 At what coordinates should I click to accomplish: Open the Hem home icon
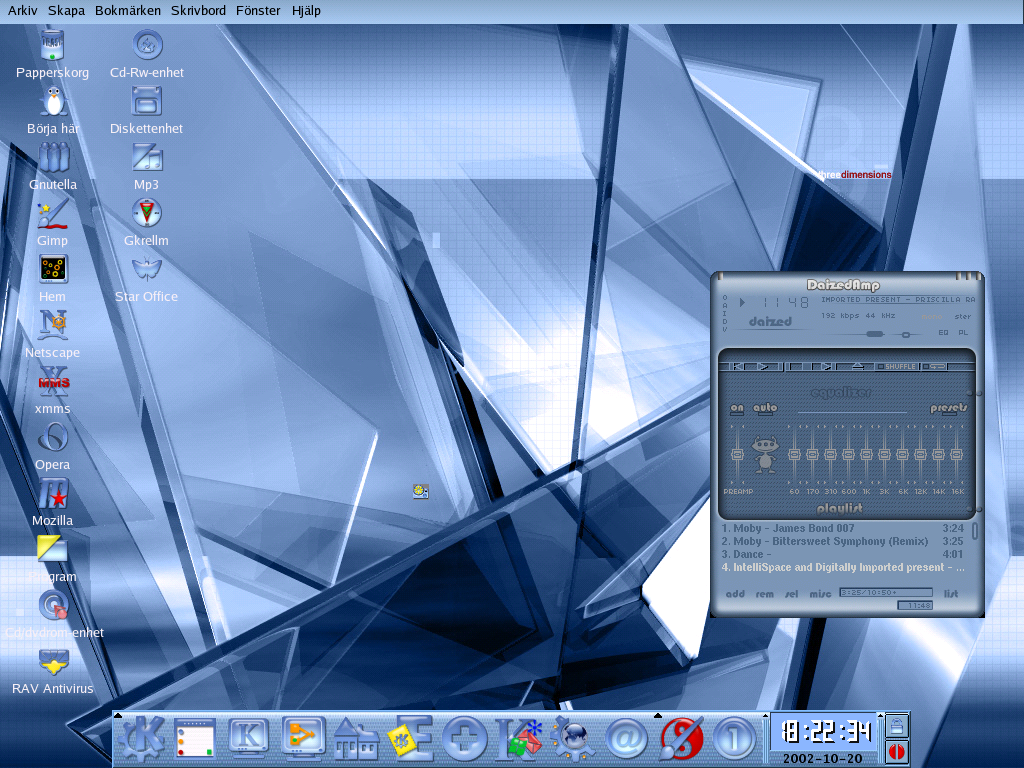(x=52, y=270)
